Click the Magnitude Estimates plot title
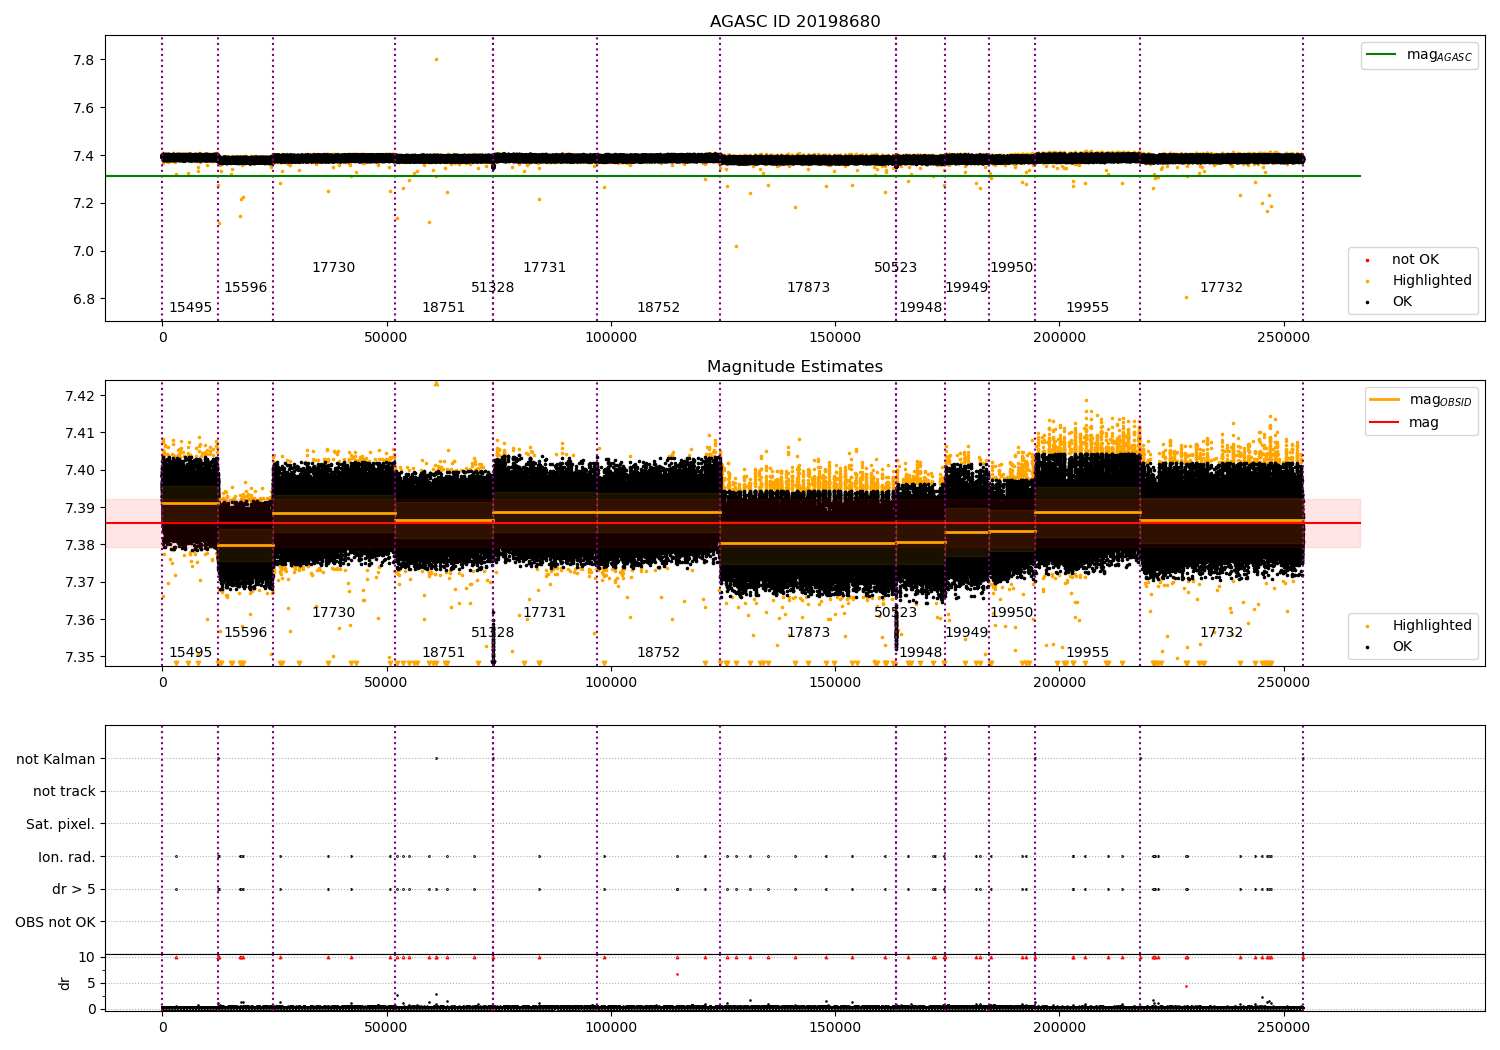 pyautogui.click(x=795, y=367)
